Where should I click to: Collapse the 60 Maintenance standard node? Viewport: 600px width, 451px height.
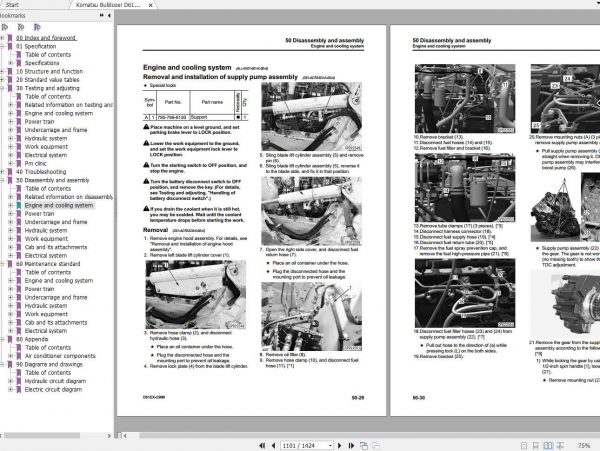pos(2,264)
